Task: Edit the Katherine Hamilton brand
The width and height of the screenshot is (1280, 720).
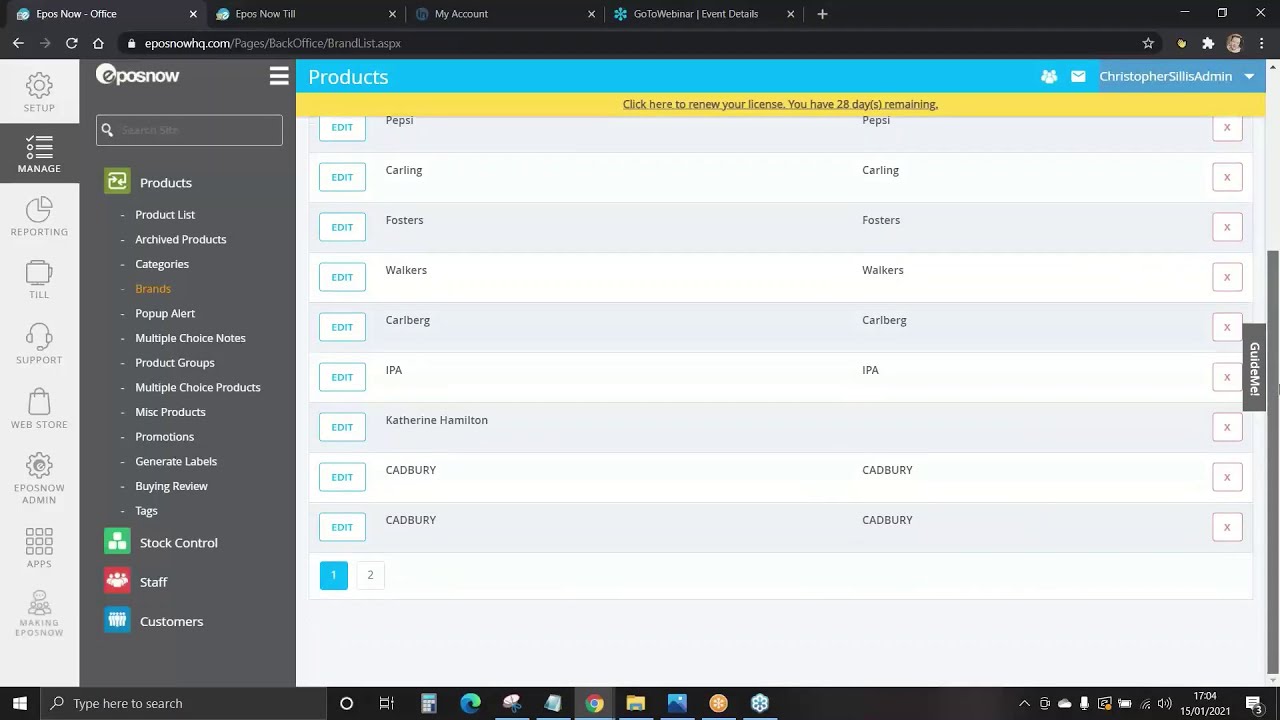Action: (342, 427)
